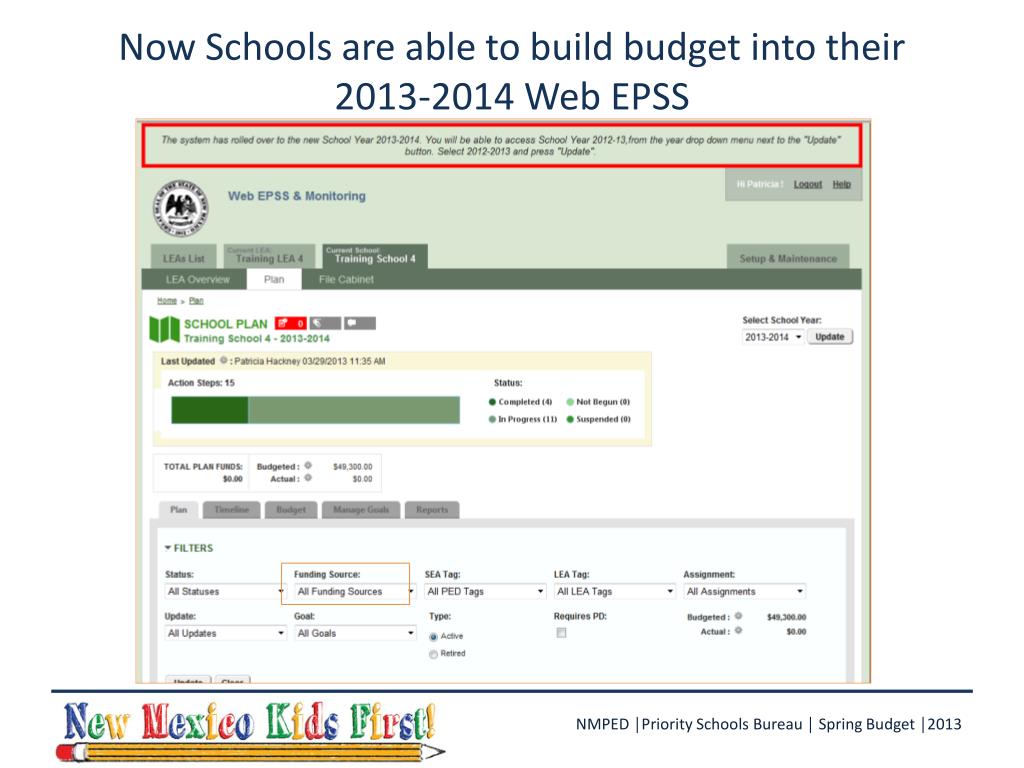Open the Reports tab

432,510
